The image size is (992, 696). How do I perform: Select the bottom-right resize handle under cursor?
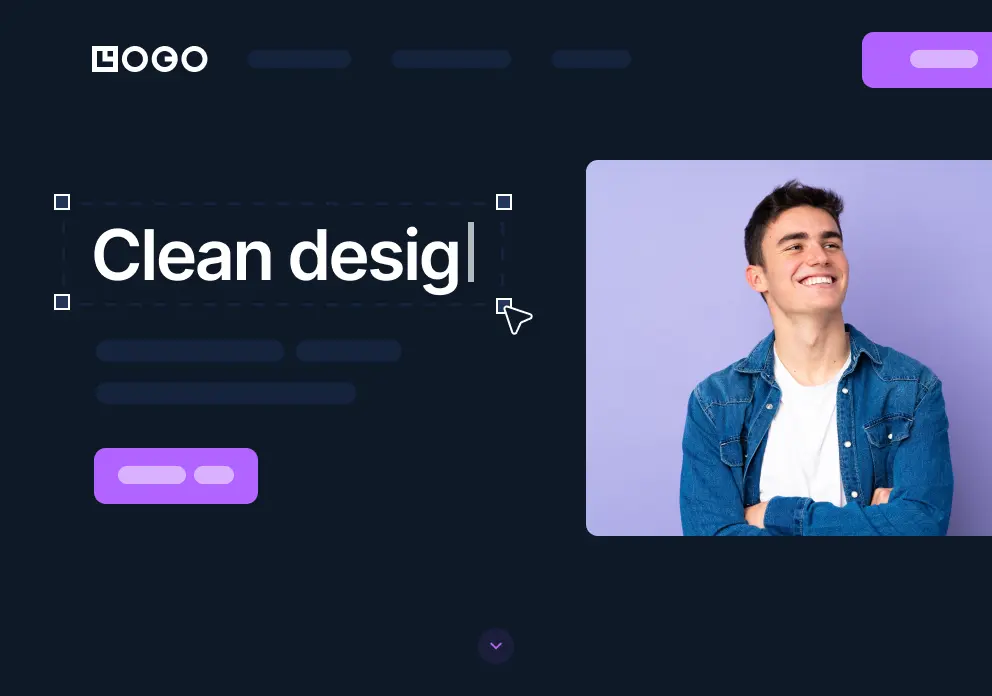504,306
